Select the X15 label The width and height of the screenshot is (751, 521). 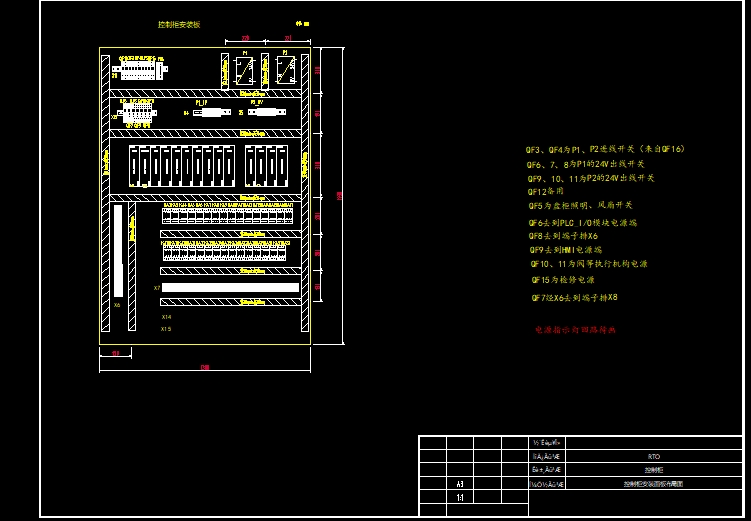(x=166, y=329)
